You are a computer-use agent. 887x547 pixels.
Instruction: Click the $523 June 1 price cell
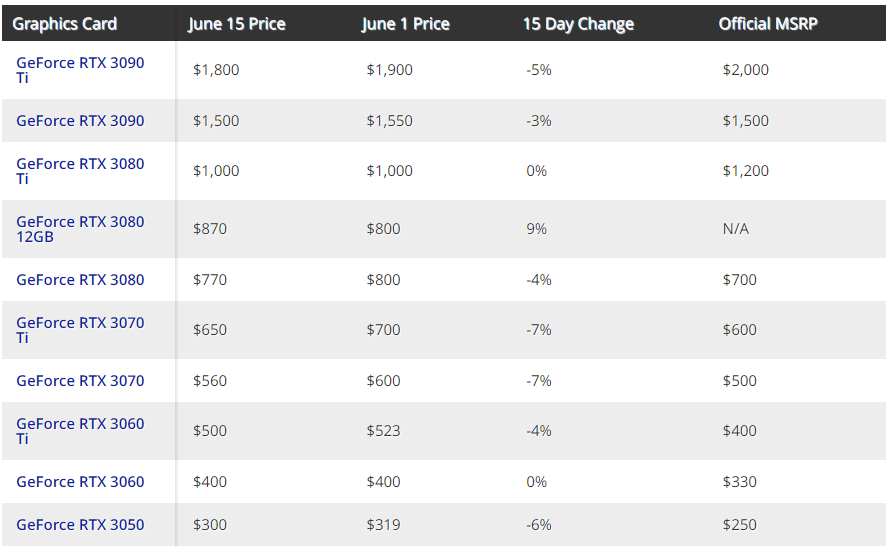coord(383,431)
